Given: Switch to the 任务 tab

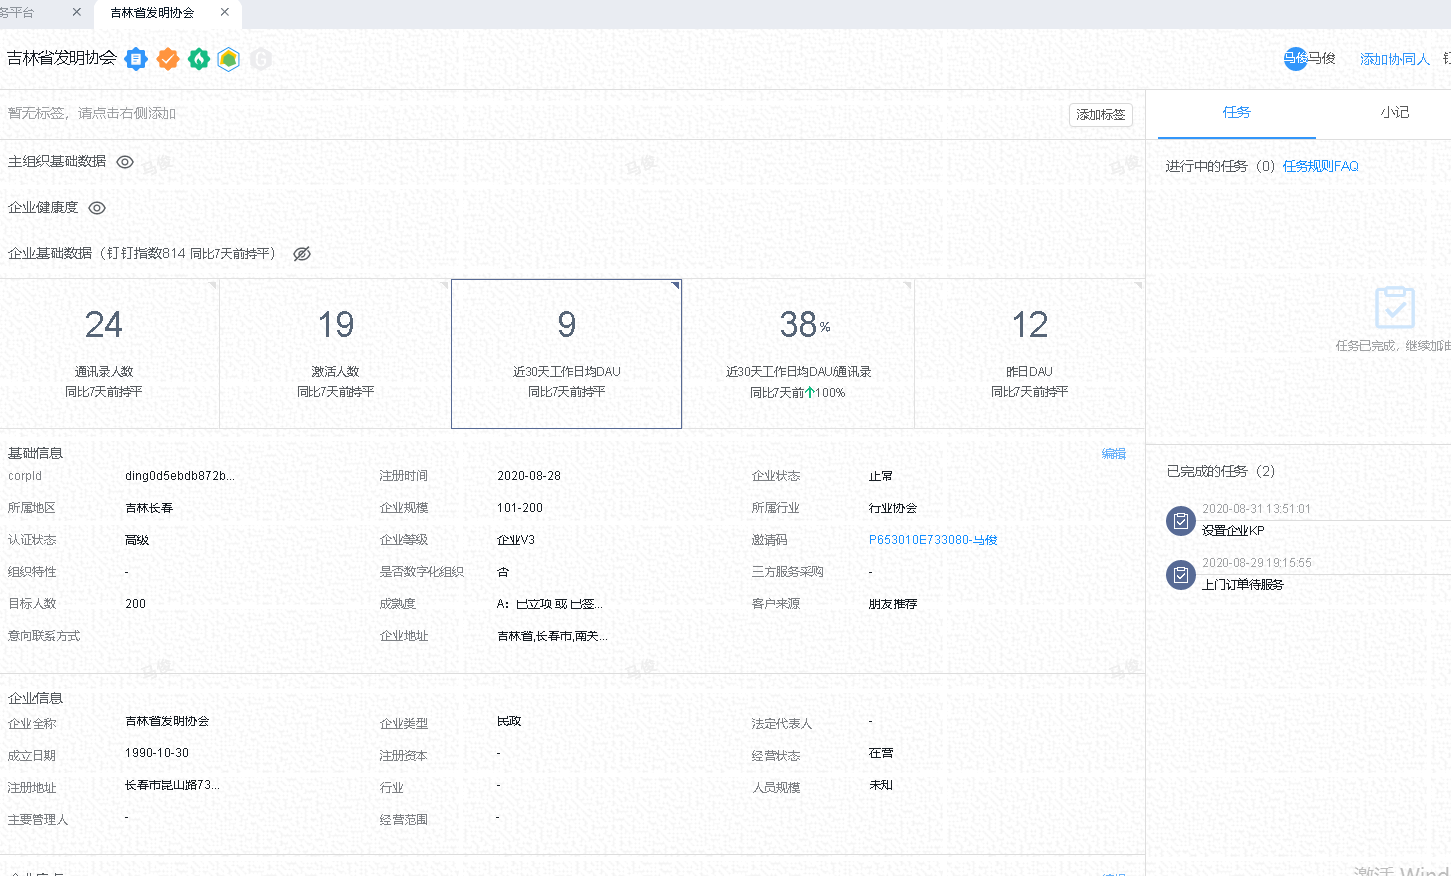Looking at the screenshot, I should click(x=1237, y=113).
